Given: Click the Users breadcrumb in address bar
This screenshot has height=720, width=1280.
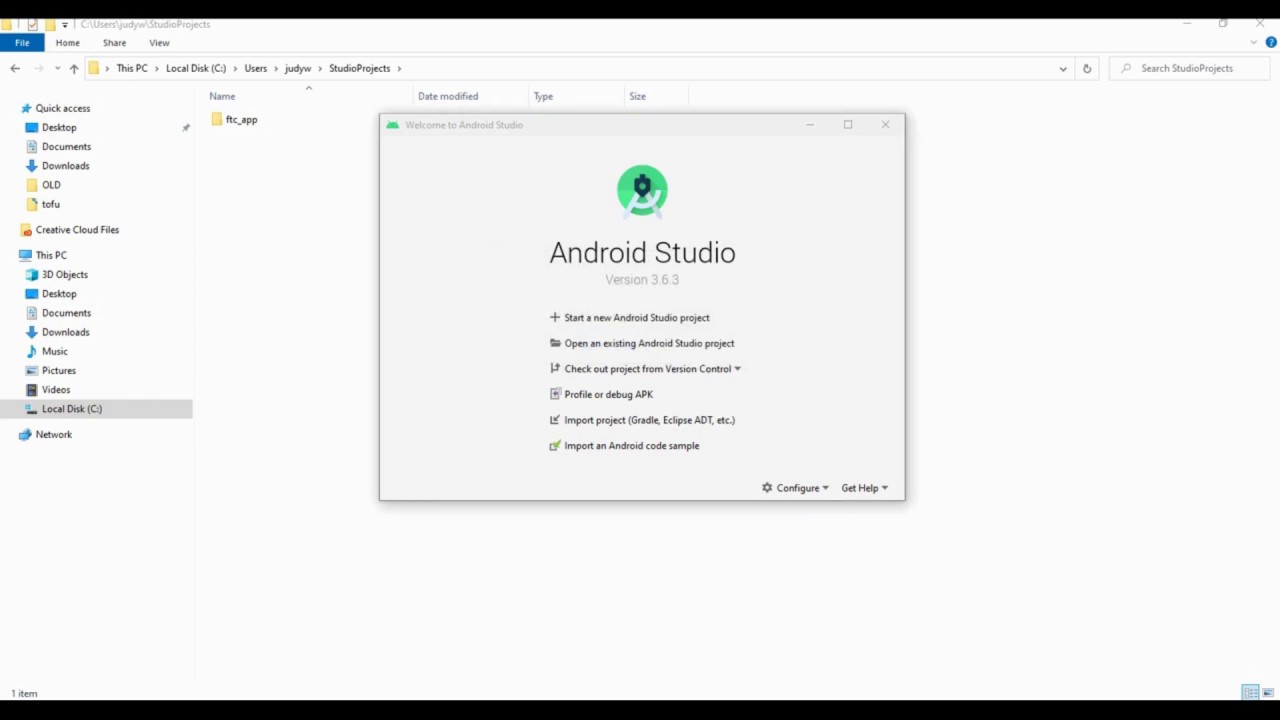Looking at the screenshot, I should tap(256, 68).
